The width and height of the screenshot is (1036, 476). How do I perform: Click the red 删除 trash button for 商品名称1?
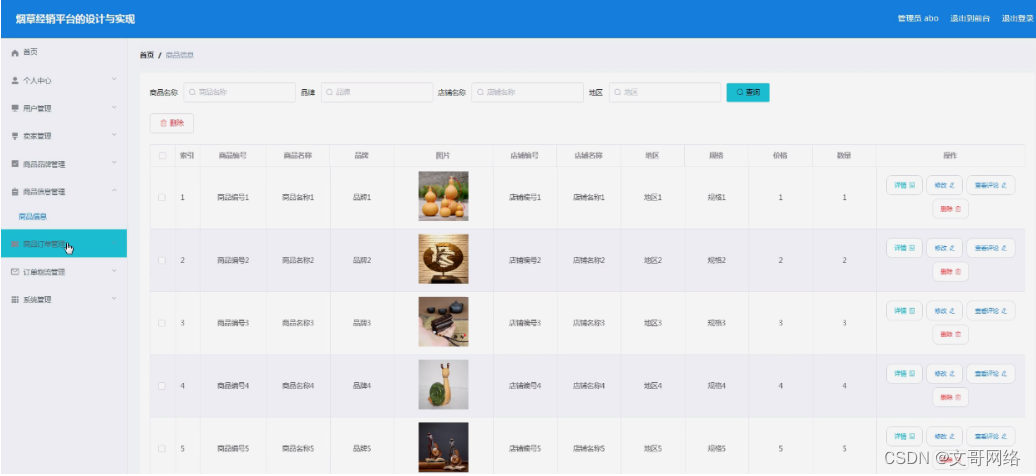tap(950, 209)
